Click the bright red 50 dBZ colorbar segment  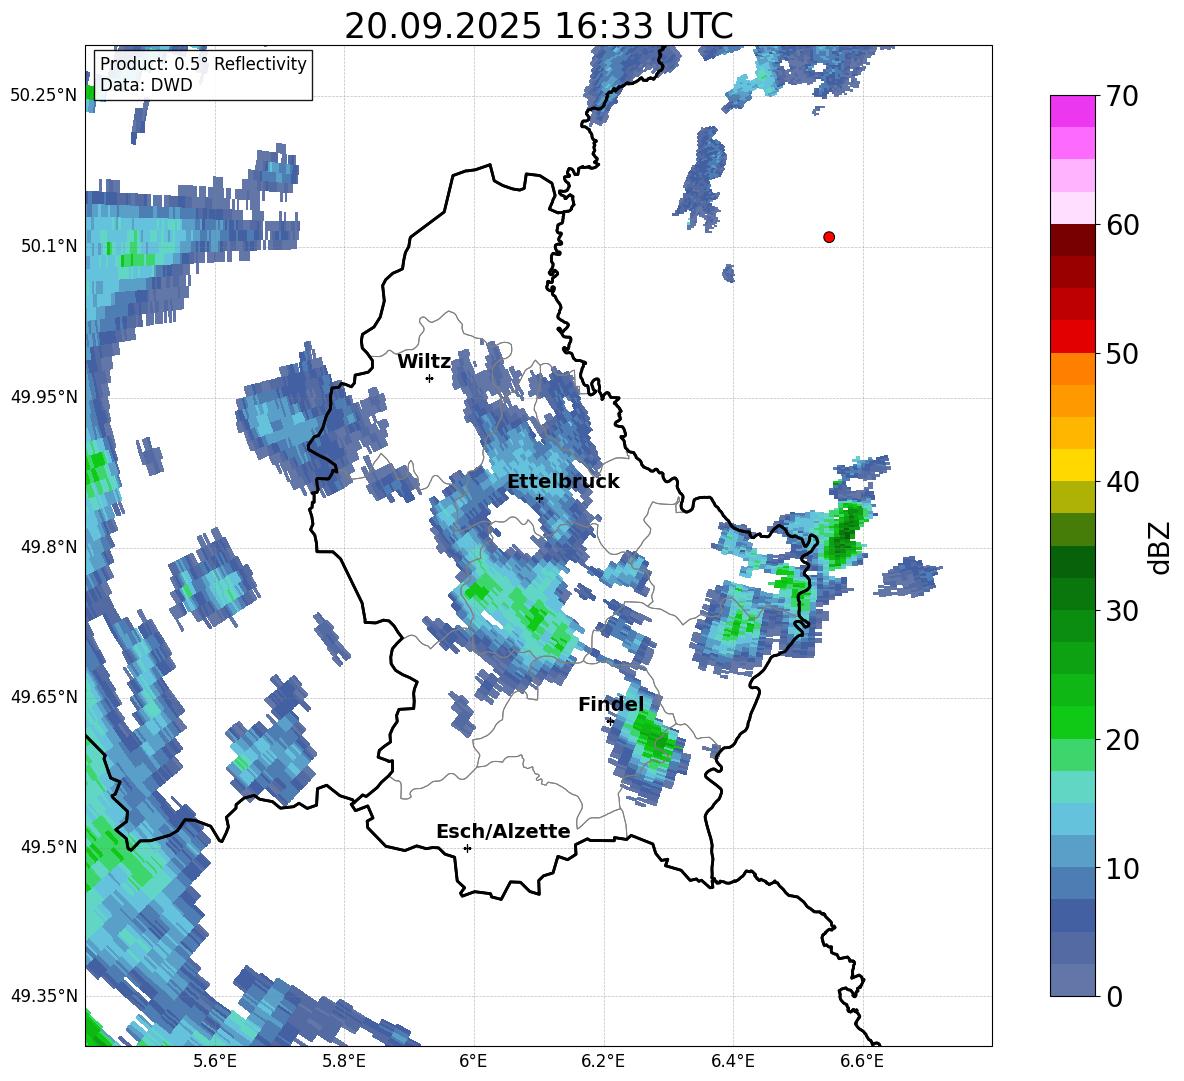click(1072, 337)
